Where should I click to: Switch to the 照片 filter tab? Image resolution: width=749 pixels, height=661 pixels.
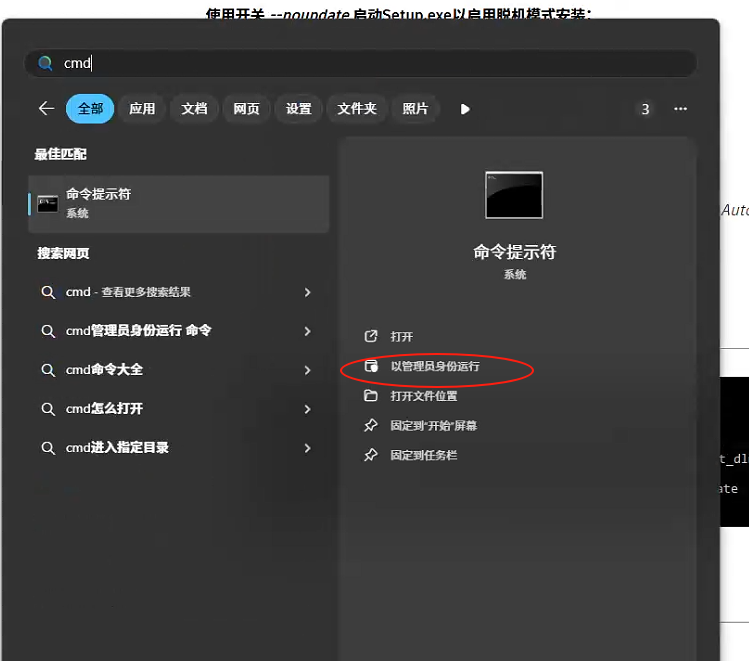(x=415, y=109)
